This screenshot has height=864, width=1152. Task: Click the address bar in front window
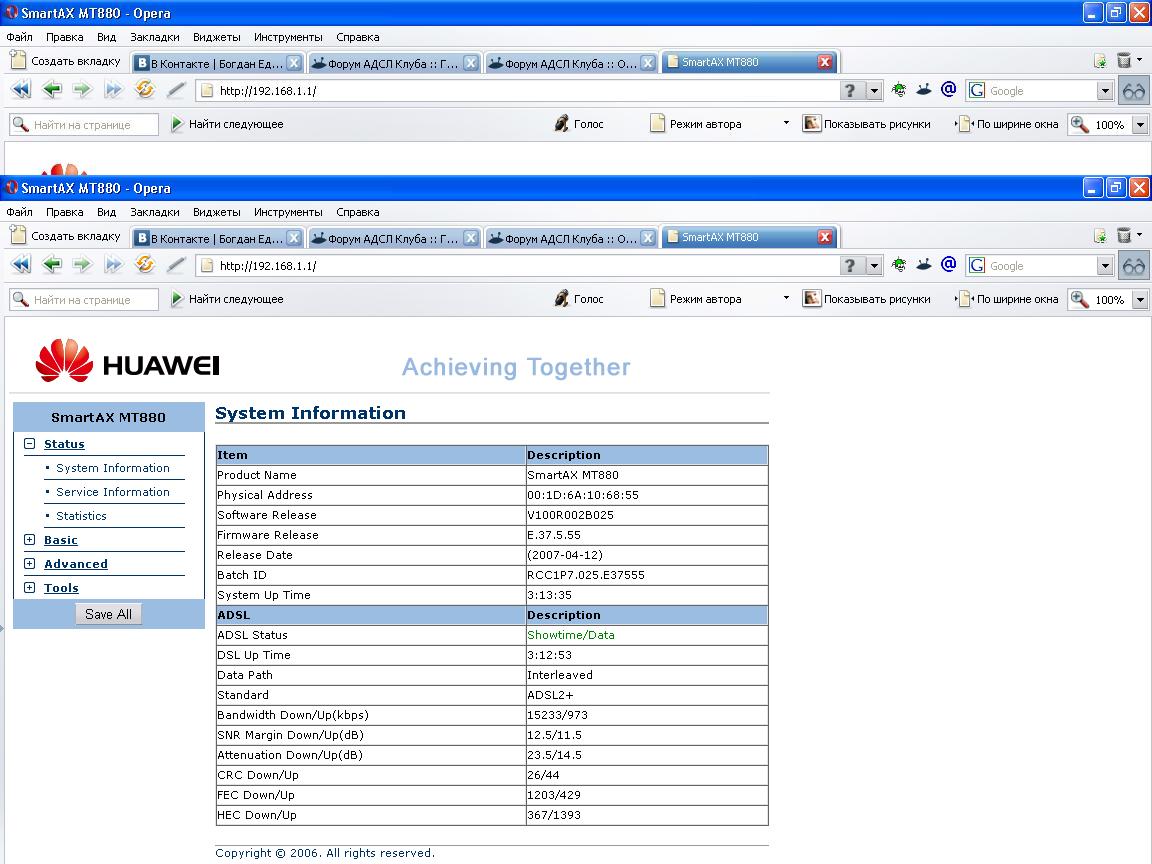click(517, 266)
